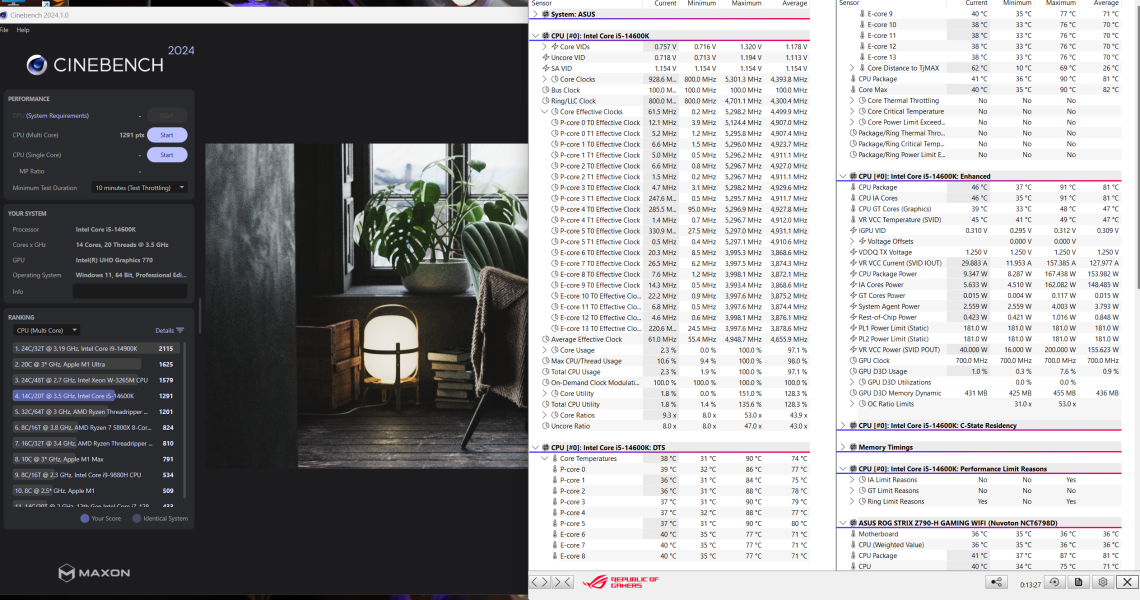
Task: Open the File menu in Cinebench
Action: (x=4, y=30)
